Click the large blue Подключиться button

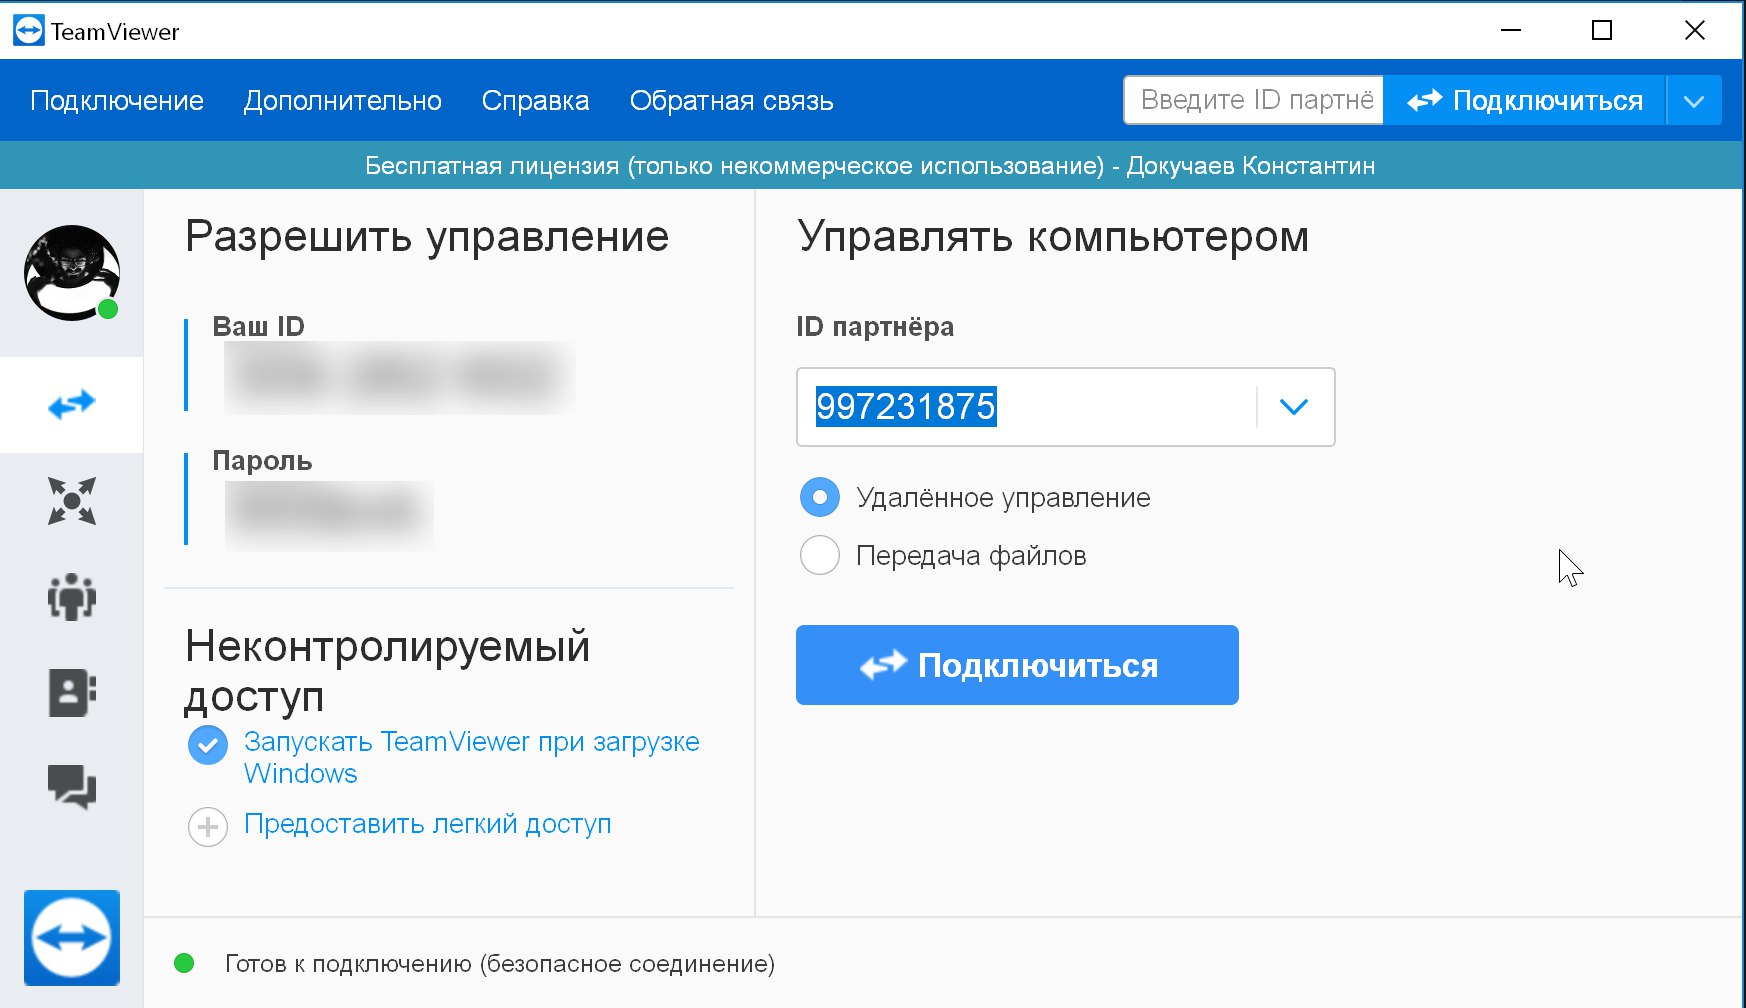click(x=1017, y=665)
